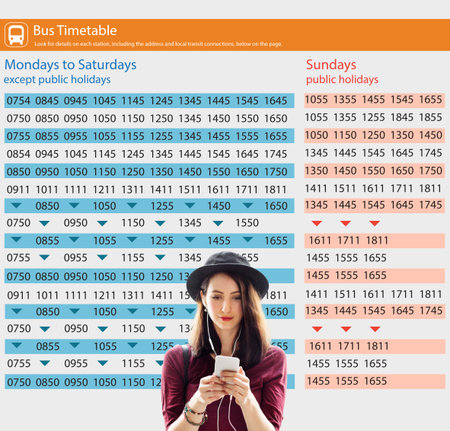Click the 'Look for details on each station' subtitle
This screenshot has height=431, width=450.
[158, 44]
